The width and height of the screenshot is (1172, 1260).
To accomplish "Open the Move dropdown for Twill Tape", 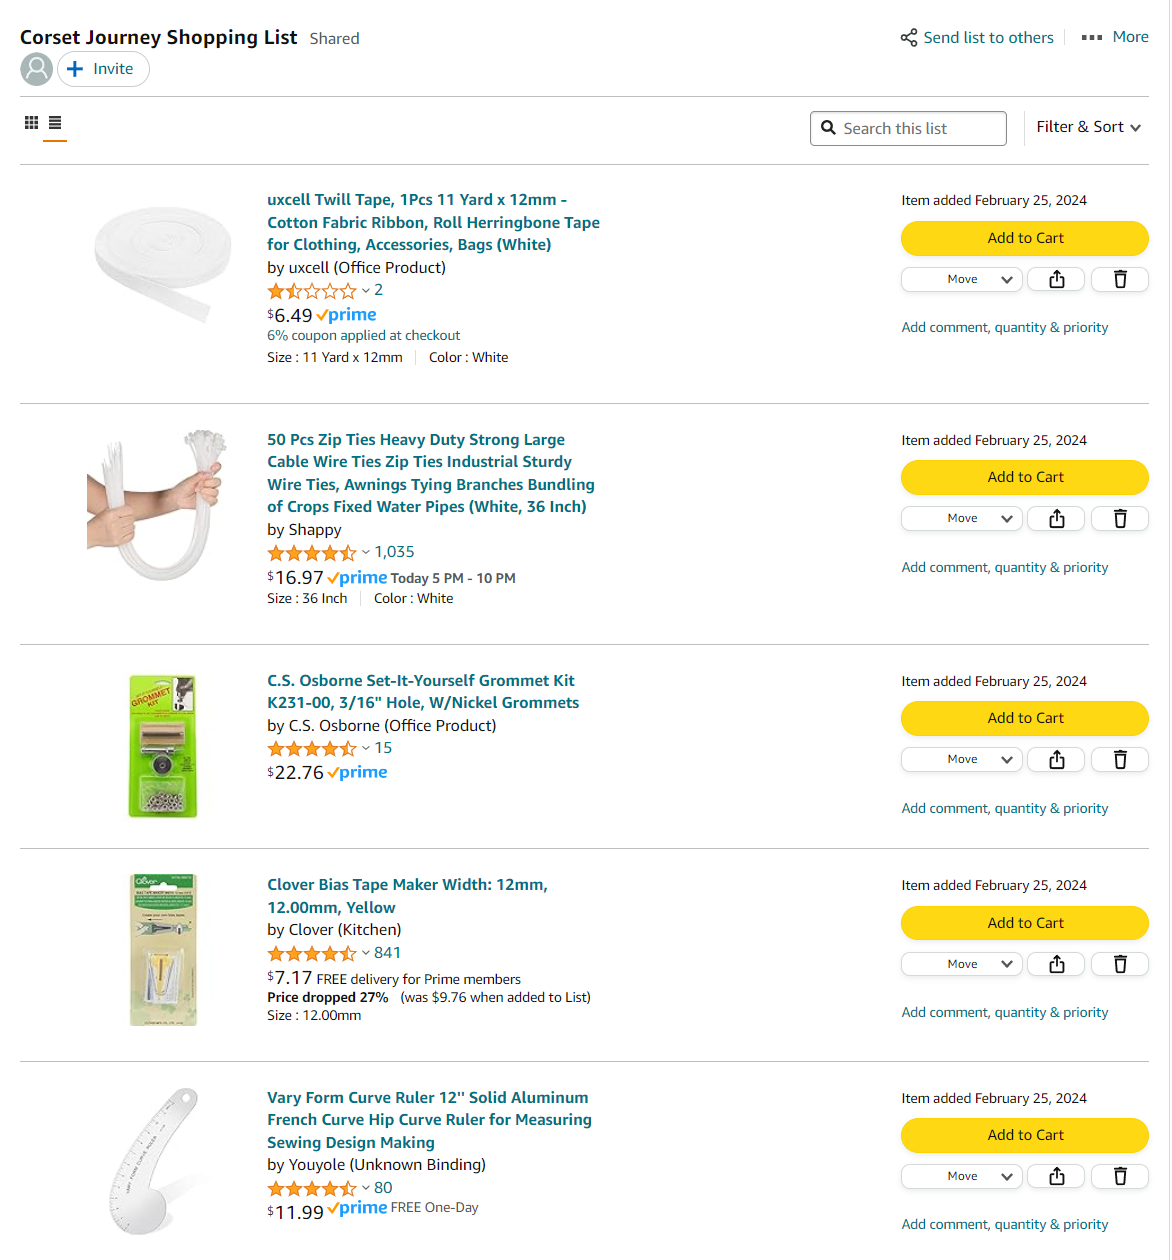I will click(x=961, y=279).
